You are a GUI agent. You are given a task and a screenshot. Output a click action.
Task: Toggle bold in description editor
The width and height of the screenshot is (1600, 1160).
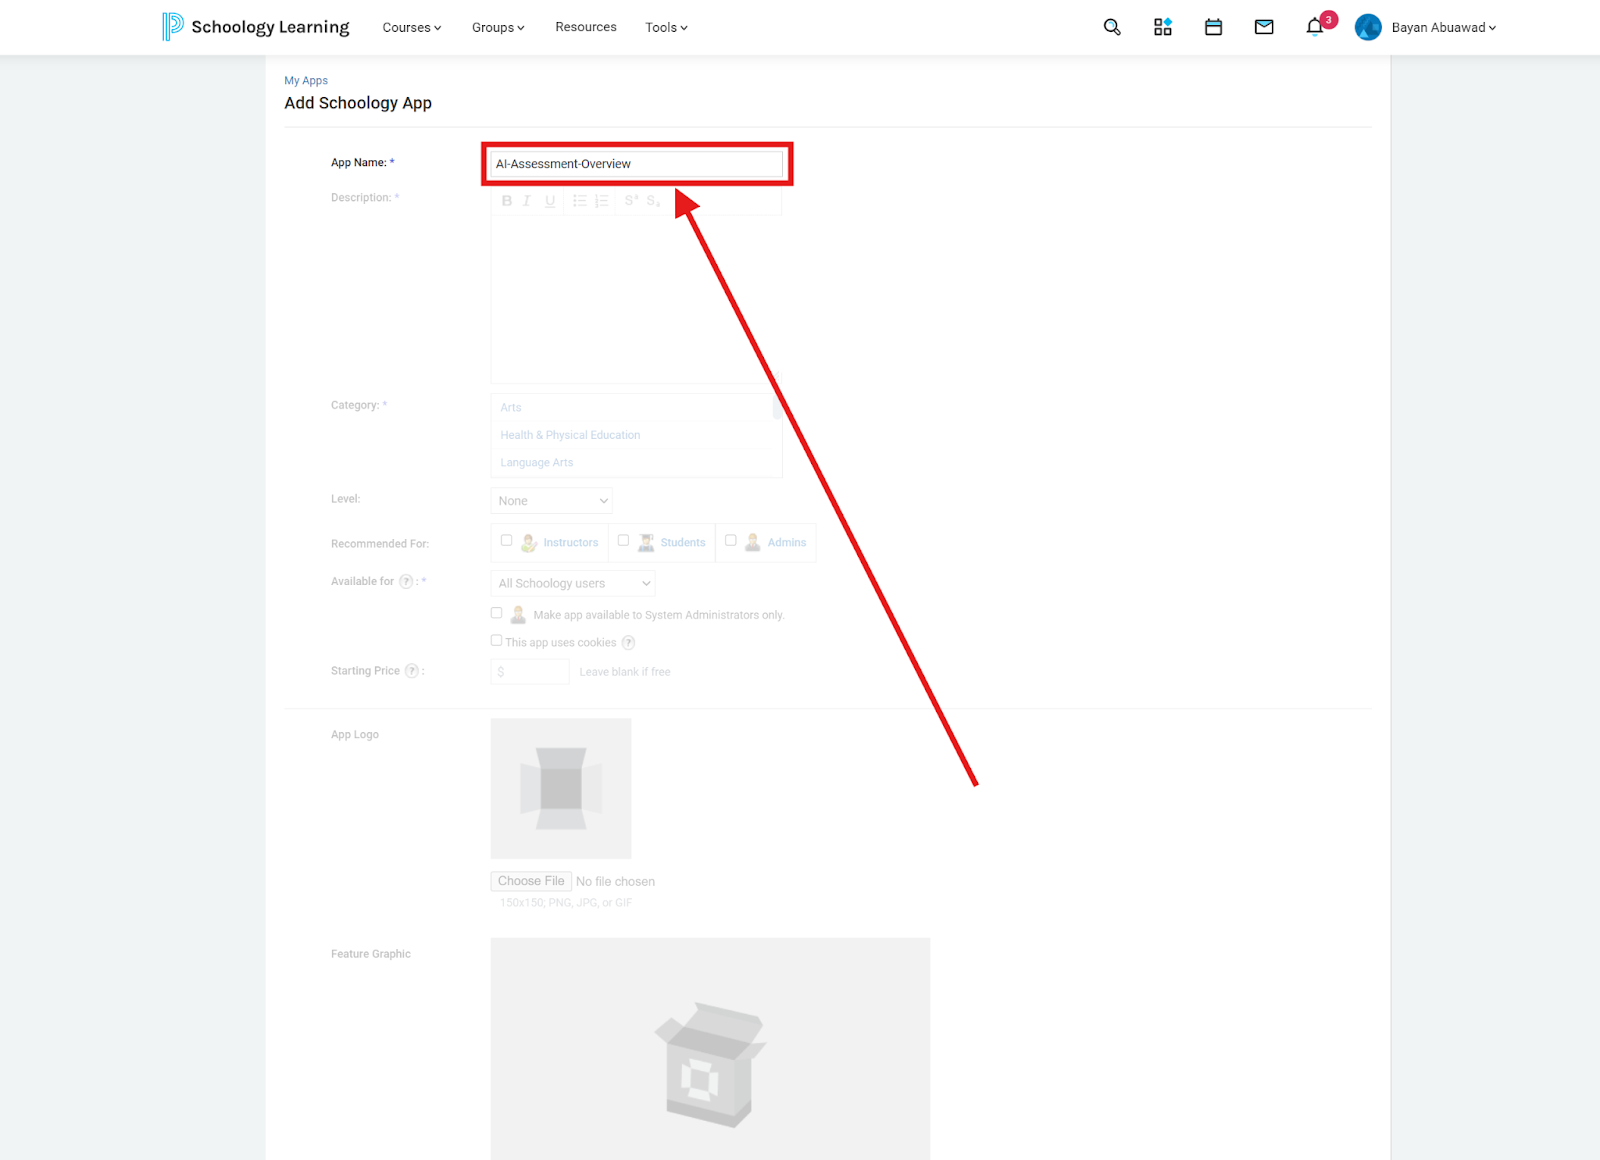coord(507,201)
